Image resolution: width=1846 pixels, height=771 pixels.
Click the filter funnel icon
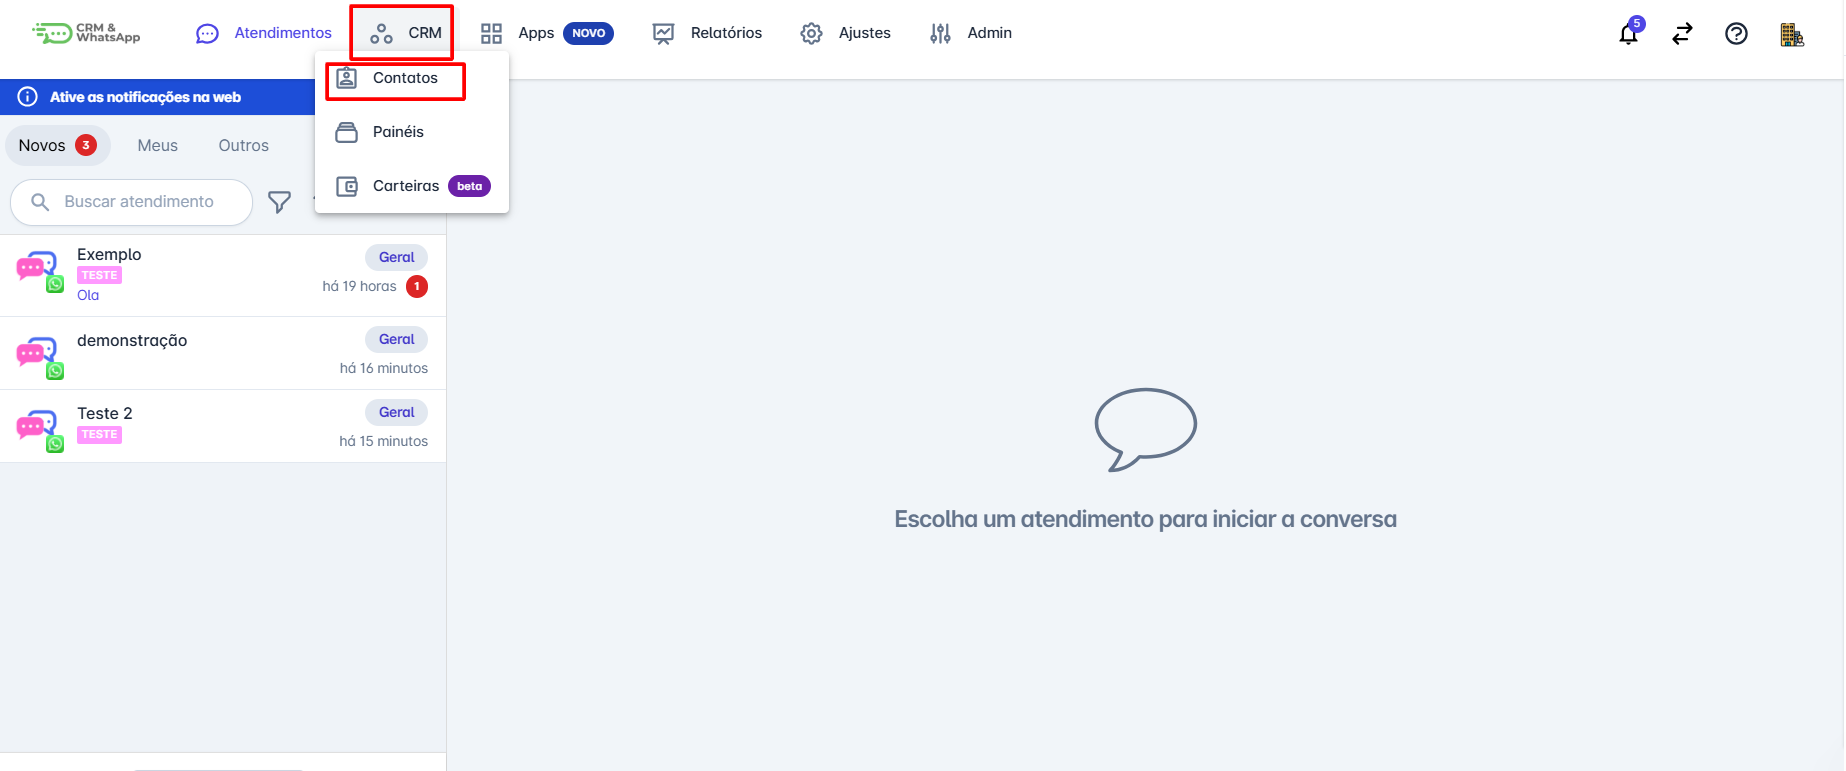pyautogui.click(x=279, y=202)
